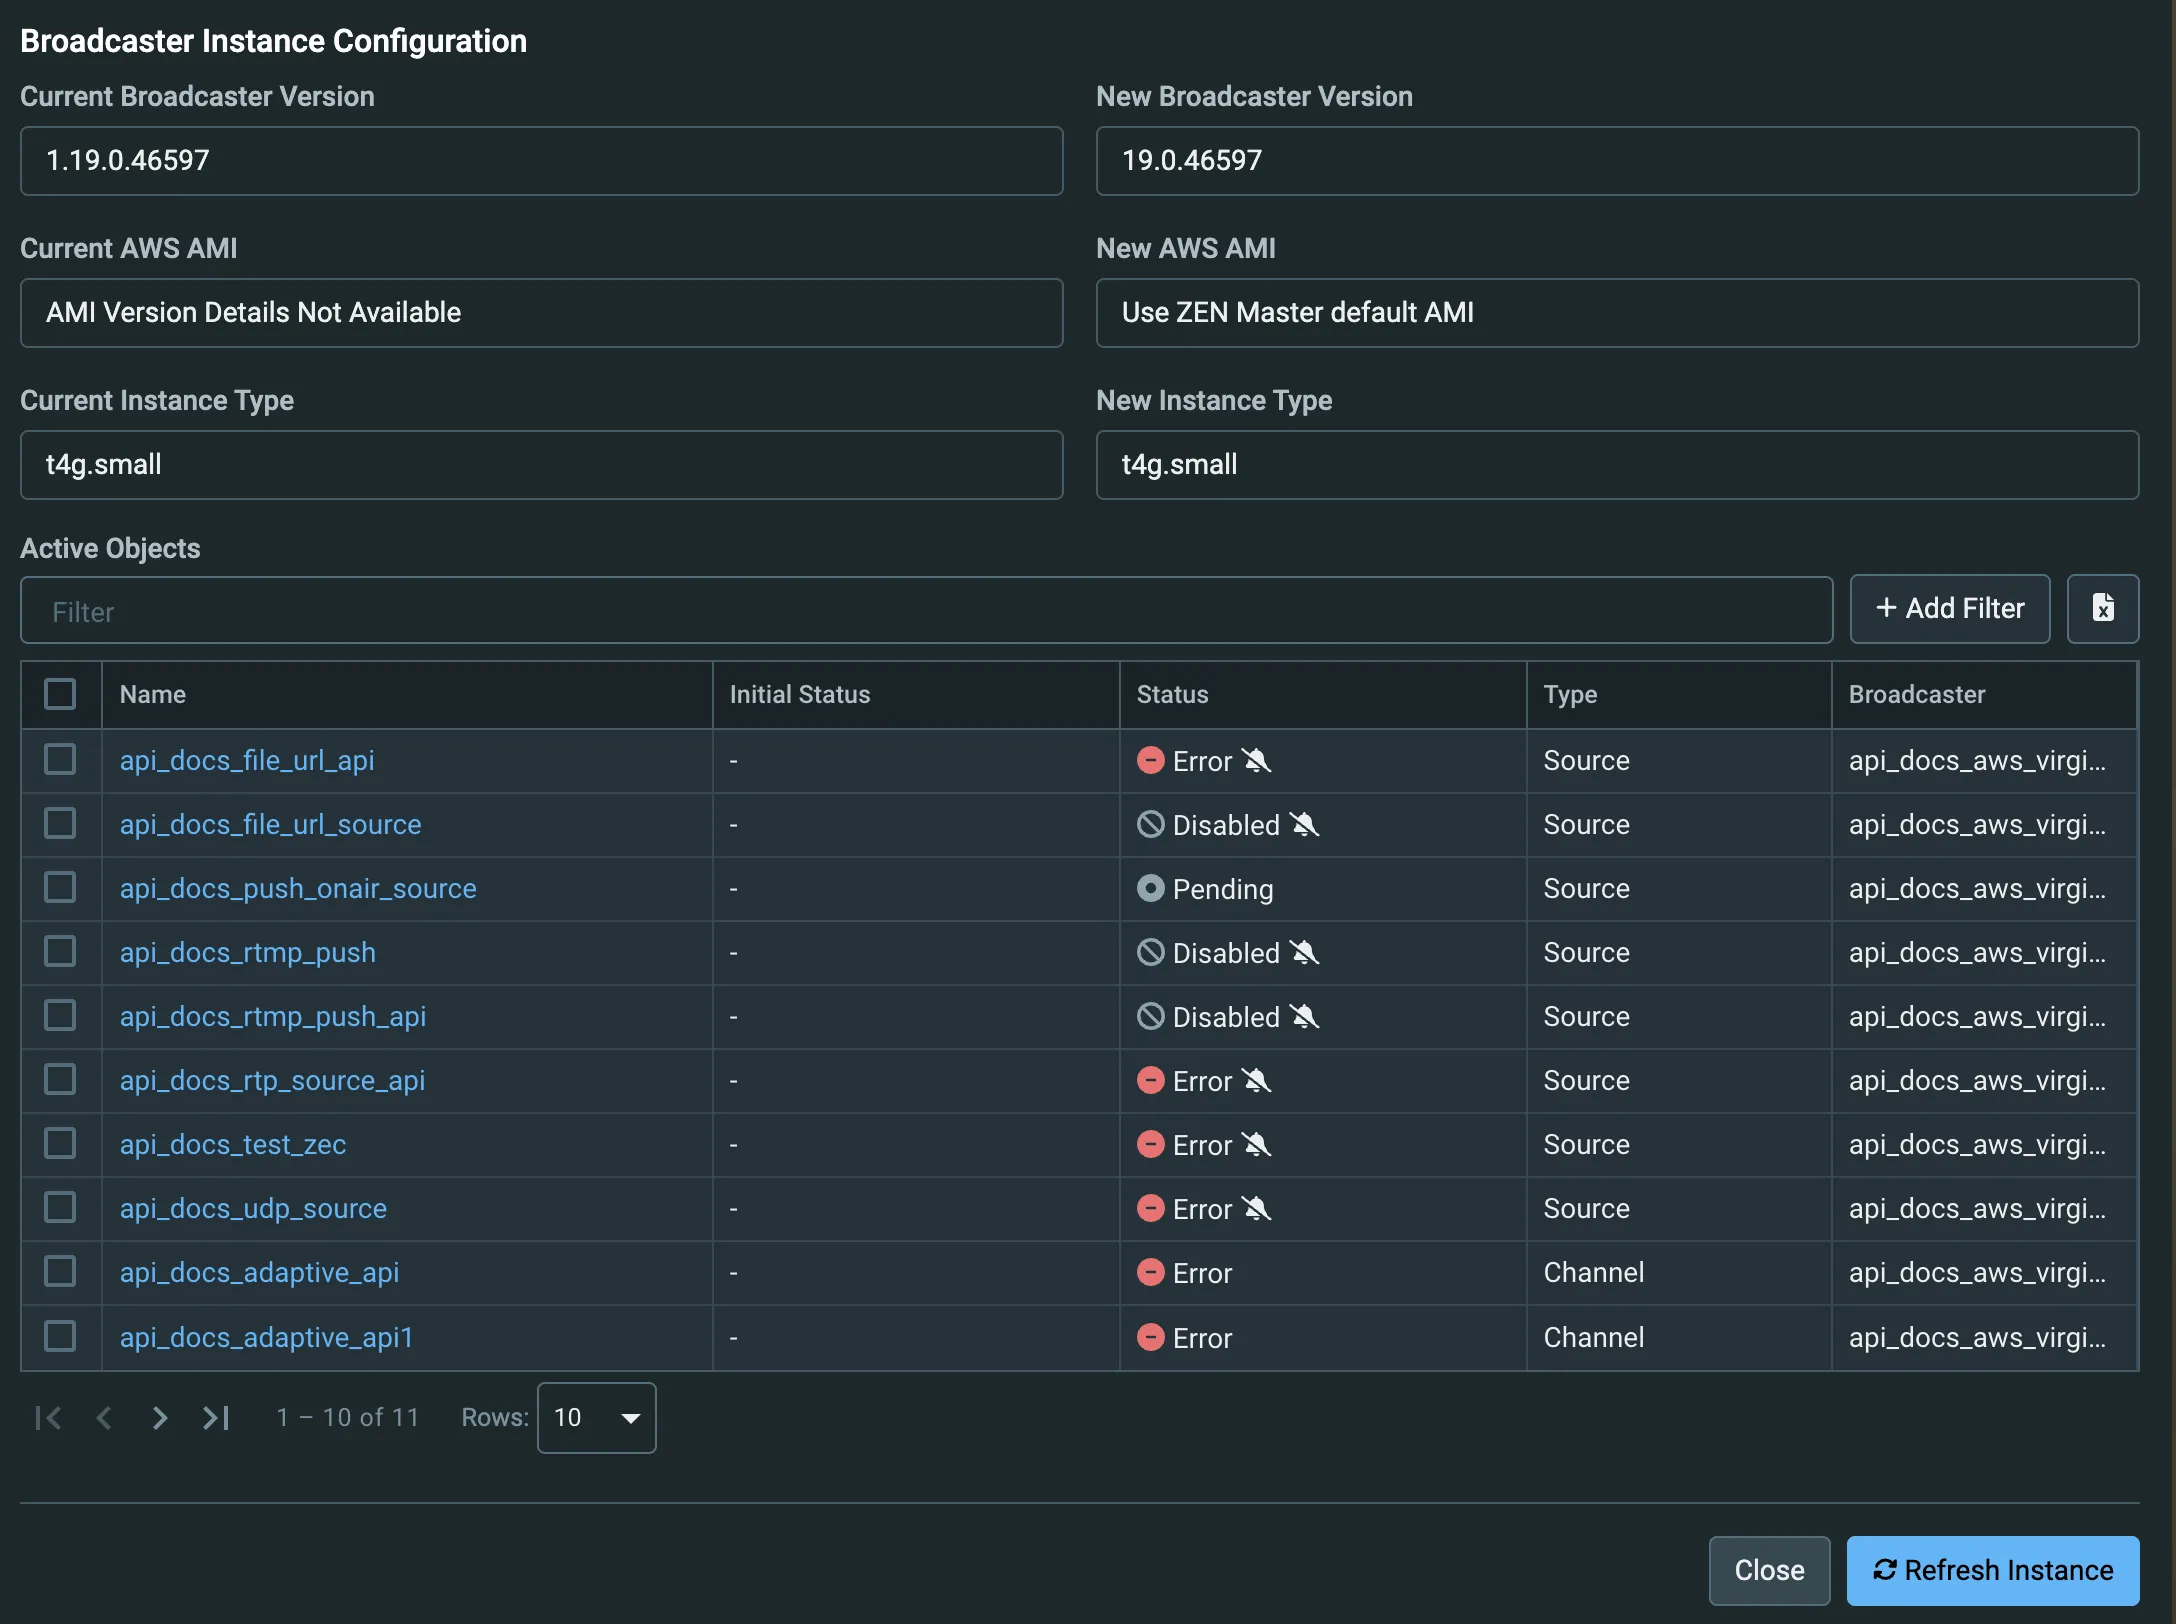
Task: Open the Rows per page dropdown
Action: click(x=597, y=1418)
